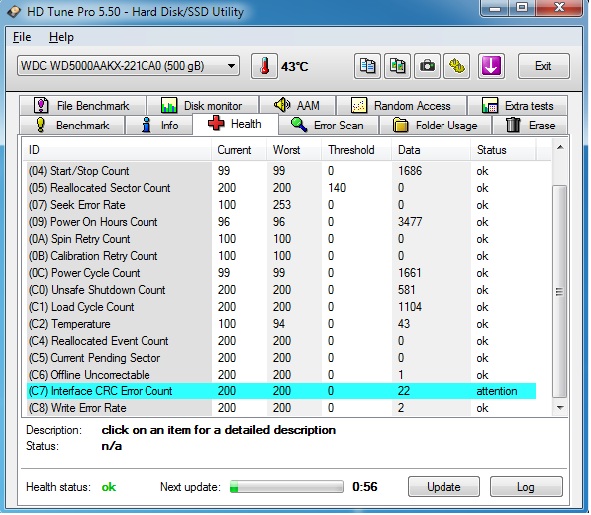Image resolution: width=591 pixels, height=515 pixels.
Task: Select the (C1) Load Cycle Count row
Action: [x=281, y=307]
